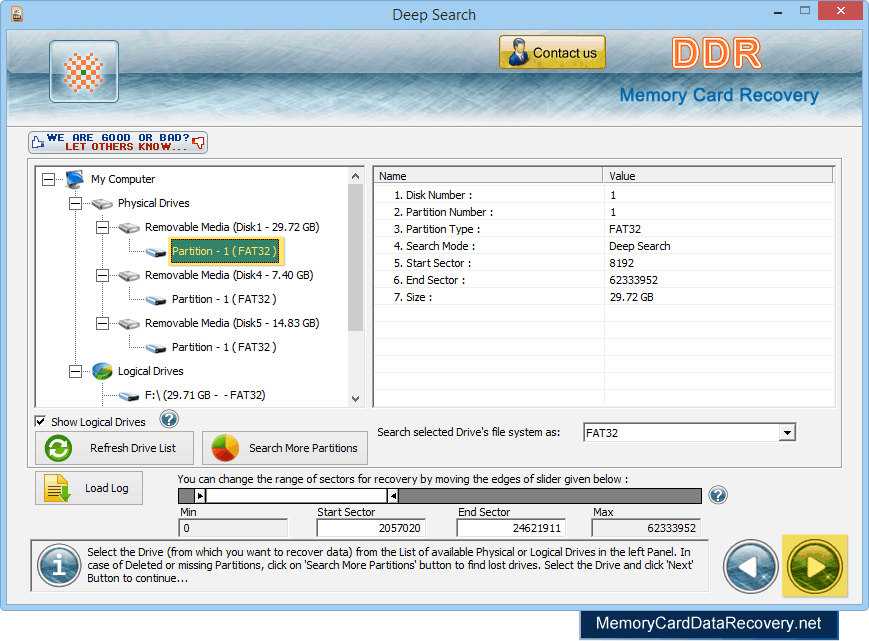Viewport: 869px width, 641px height.
Task: Select Removable Media (Disk1 - 29.72 GB)
Action: click(232, 227)
